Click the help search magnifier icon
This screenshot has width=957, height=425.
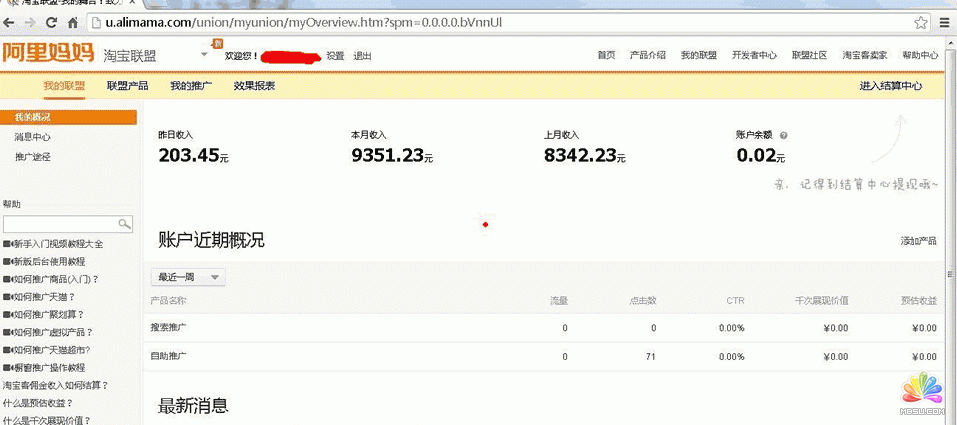pyautogui.click(x=125, y=224)
